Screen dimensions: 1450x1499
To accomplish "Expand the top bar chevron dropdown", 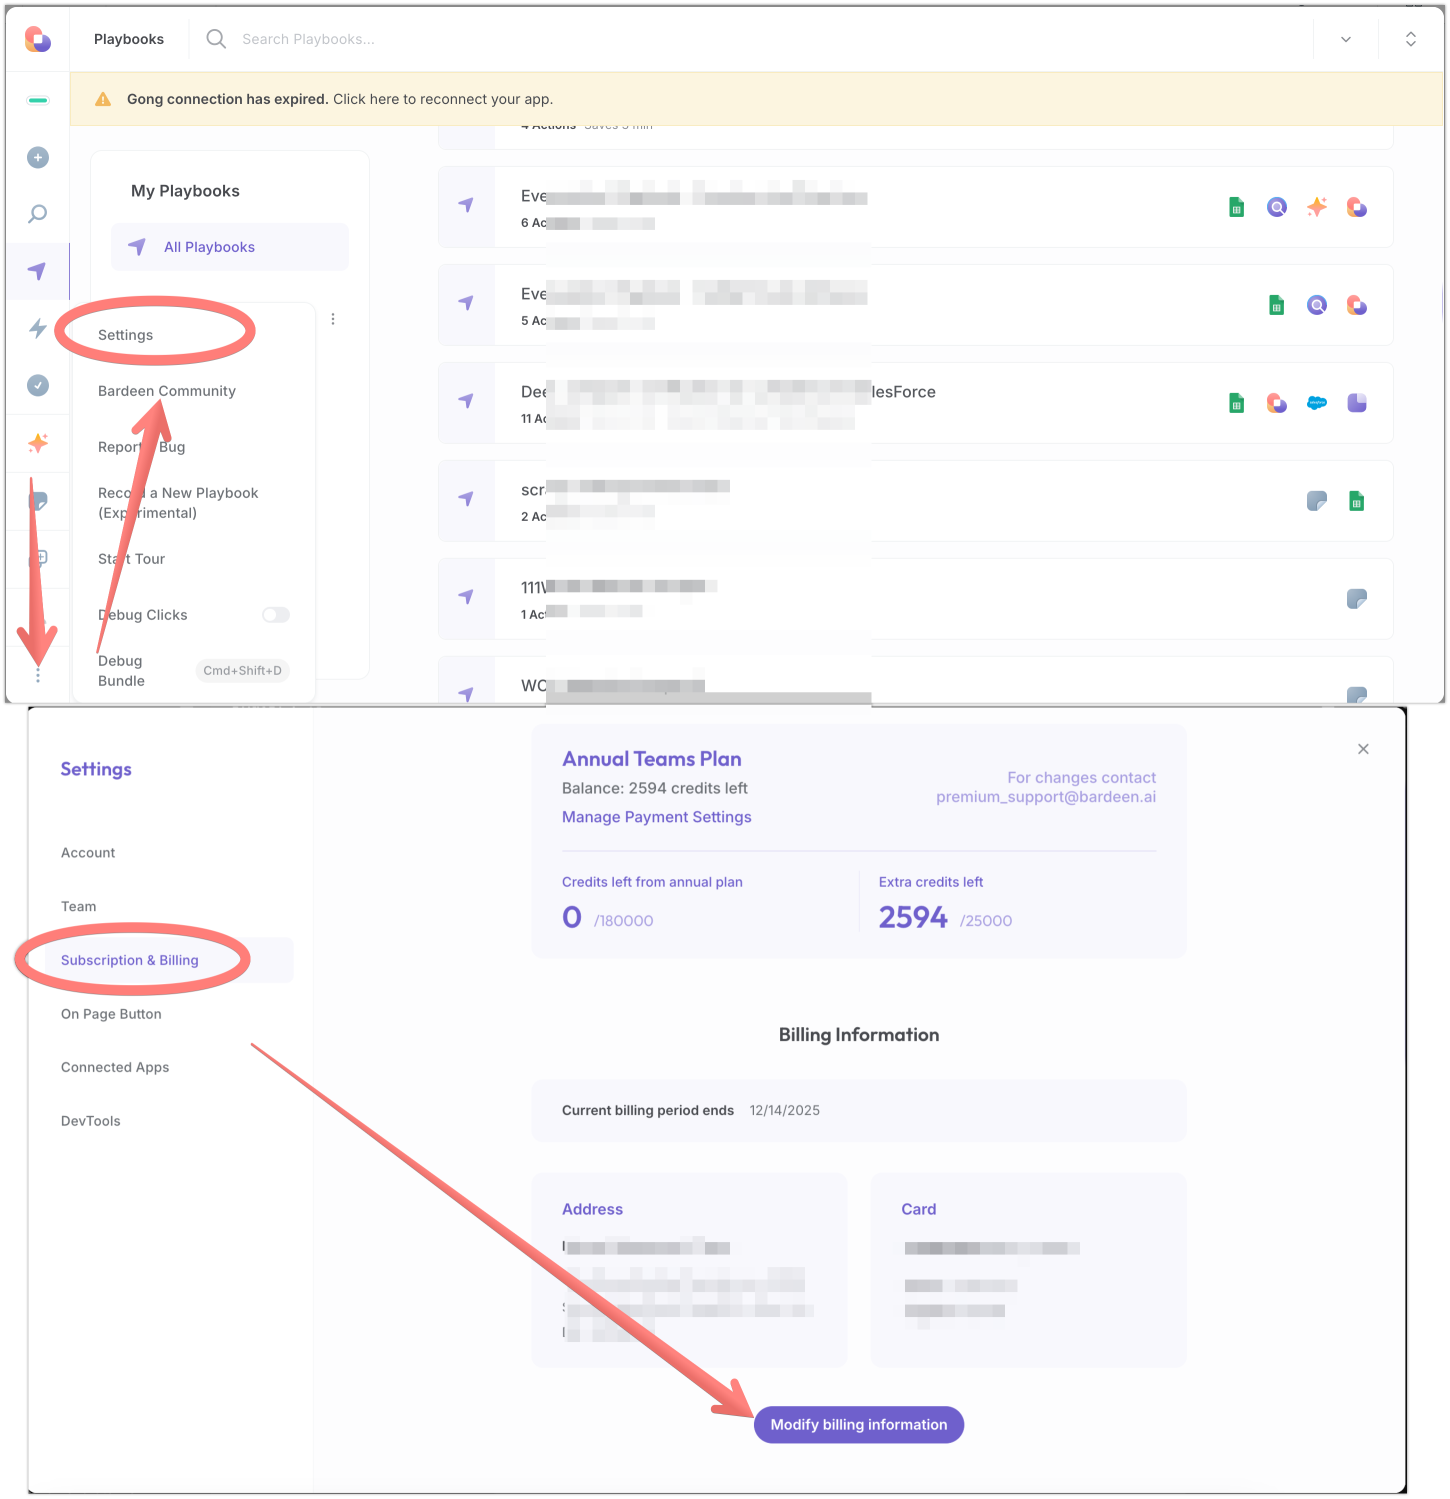I will pyautogui.click(x=1346, y=39).
